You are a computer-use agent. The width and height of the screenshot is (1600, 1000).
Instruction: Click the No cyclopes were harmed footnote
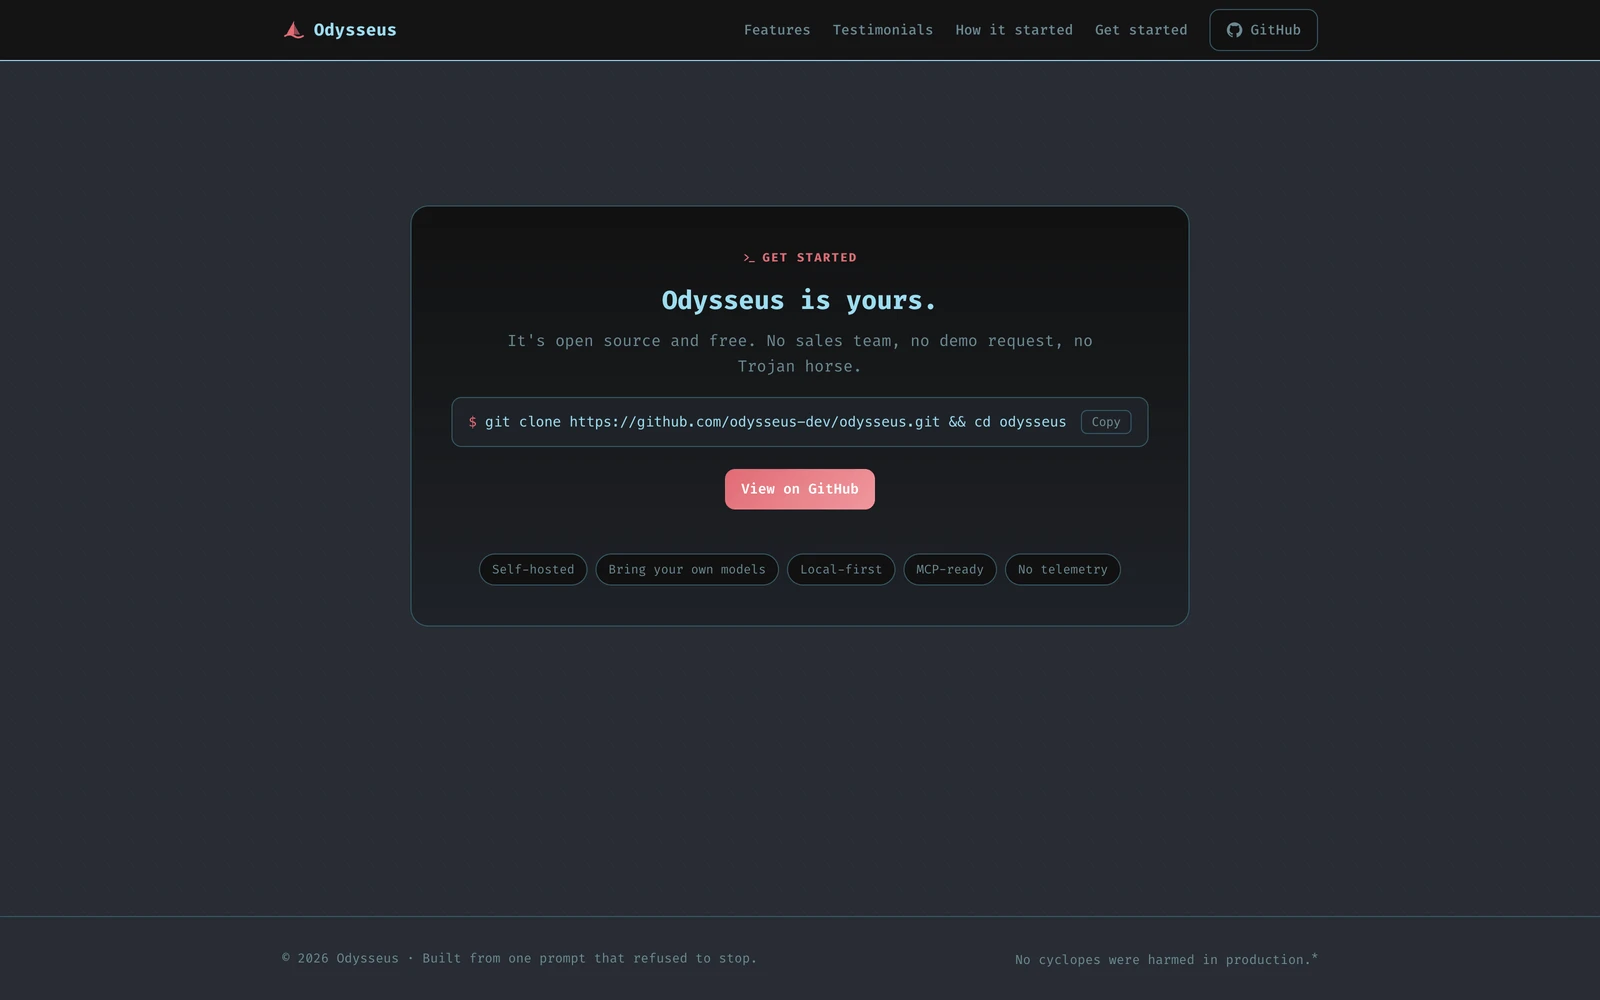[1166, 959]
